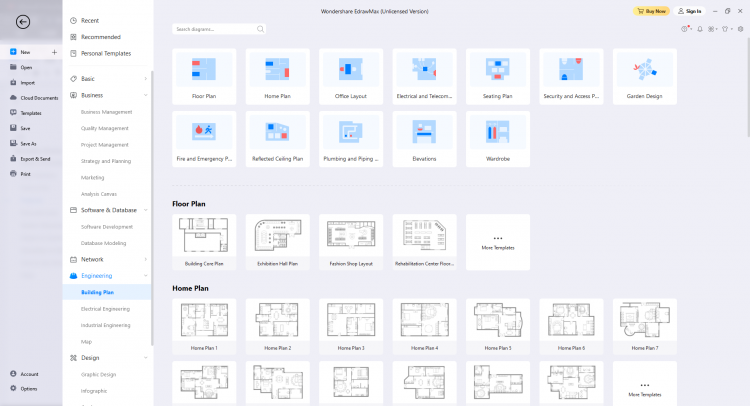This screenshot has height=406, width=750.
Task: Open the notifications bell icon
Action: coord(700,29)
